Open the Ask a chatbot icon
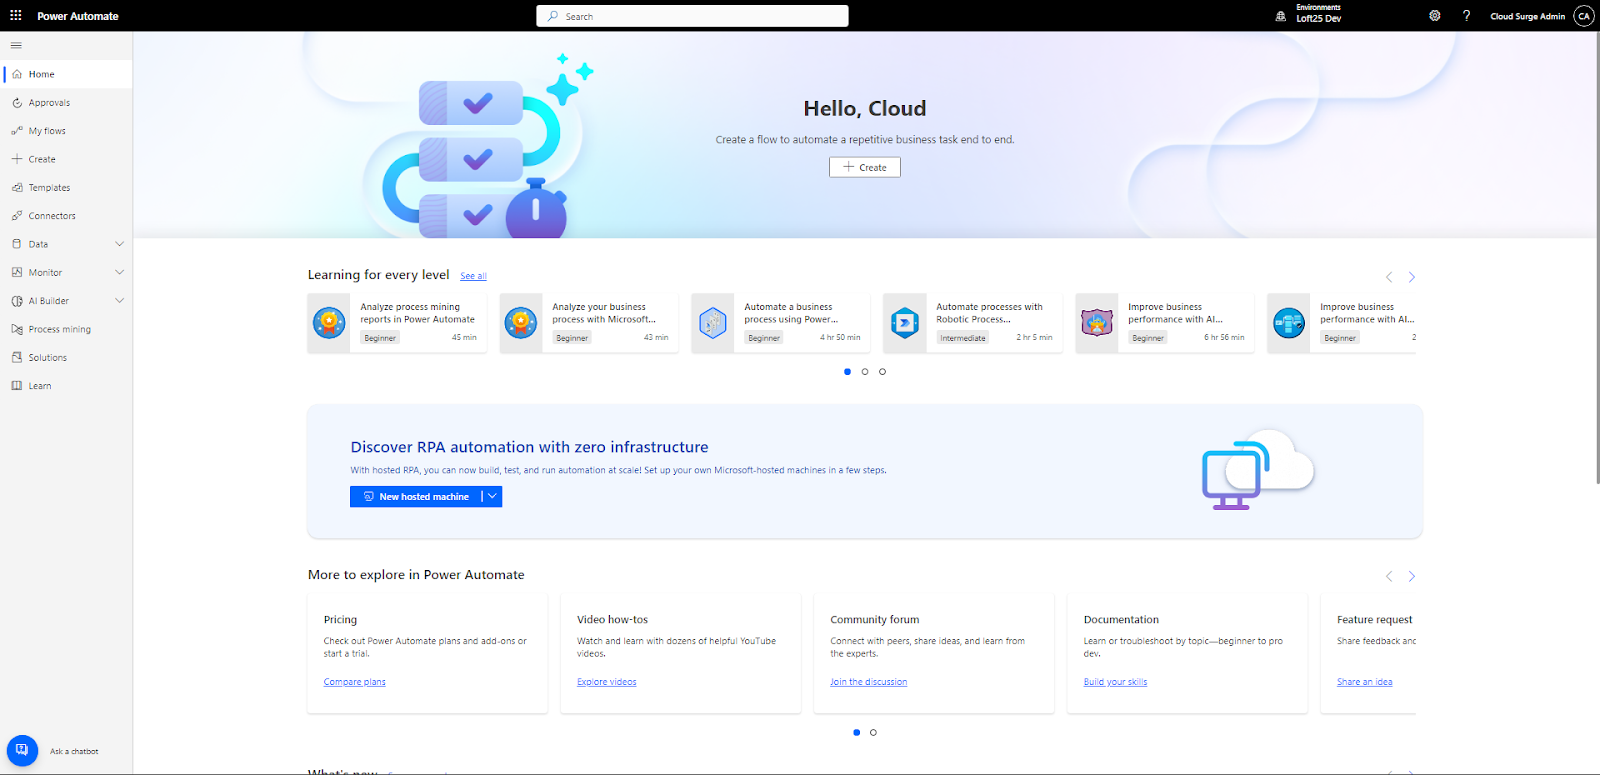The image size is (1600, 775). click(22, 750)
